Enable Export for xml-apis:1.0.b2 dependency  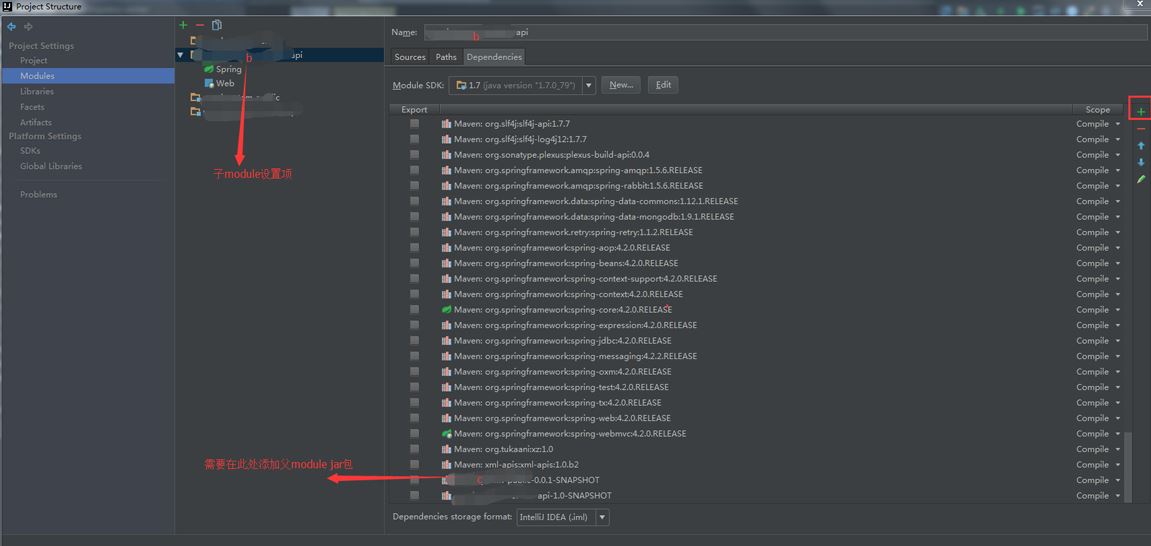pyautogui.click(x=414, y=465)
